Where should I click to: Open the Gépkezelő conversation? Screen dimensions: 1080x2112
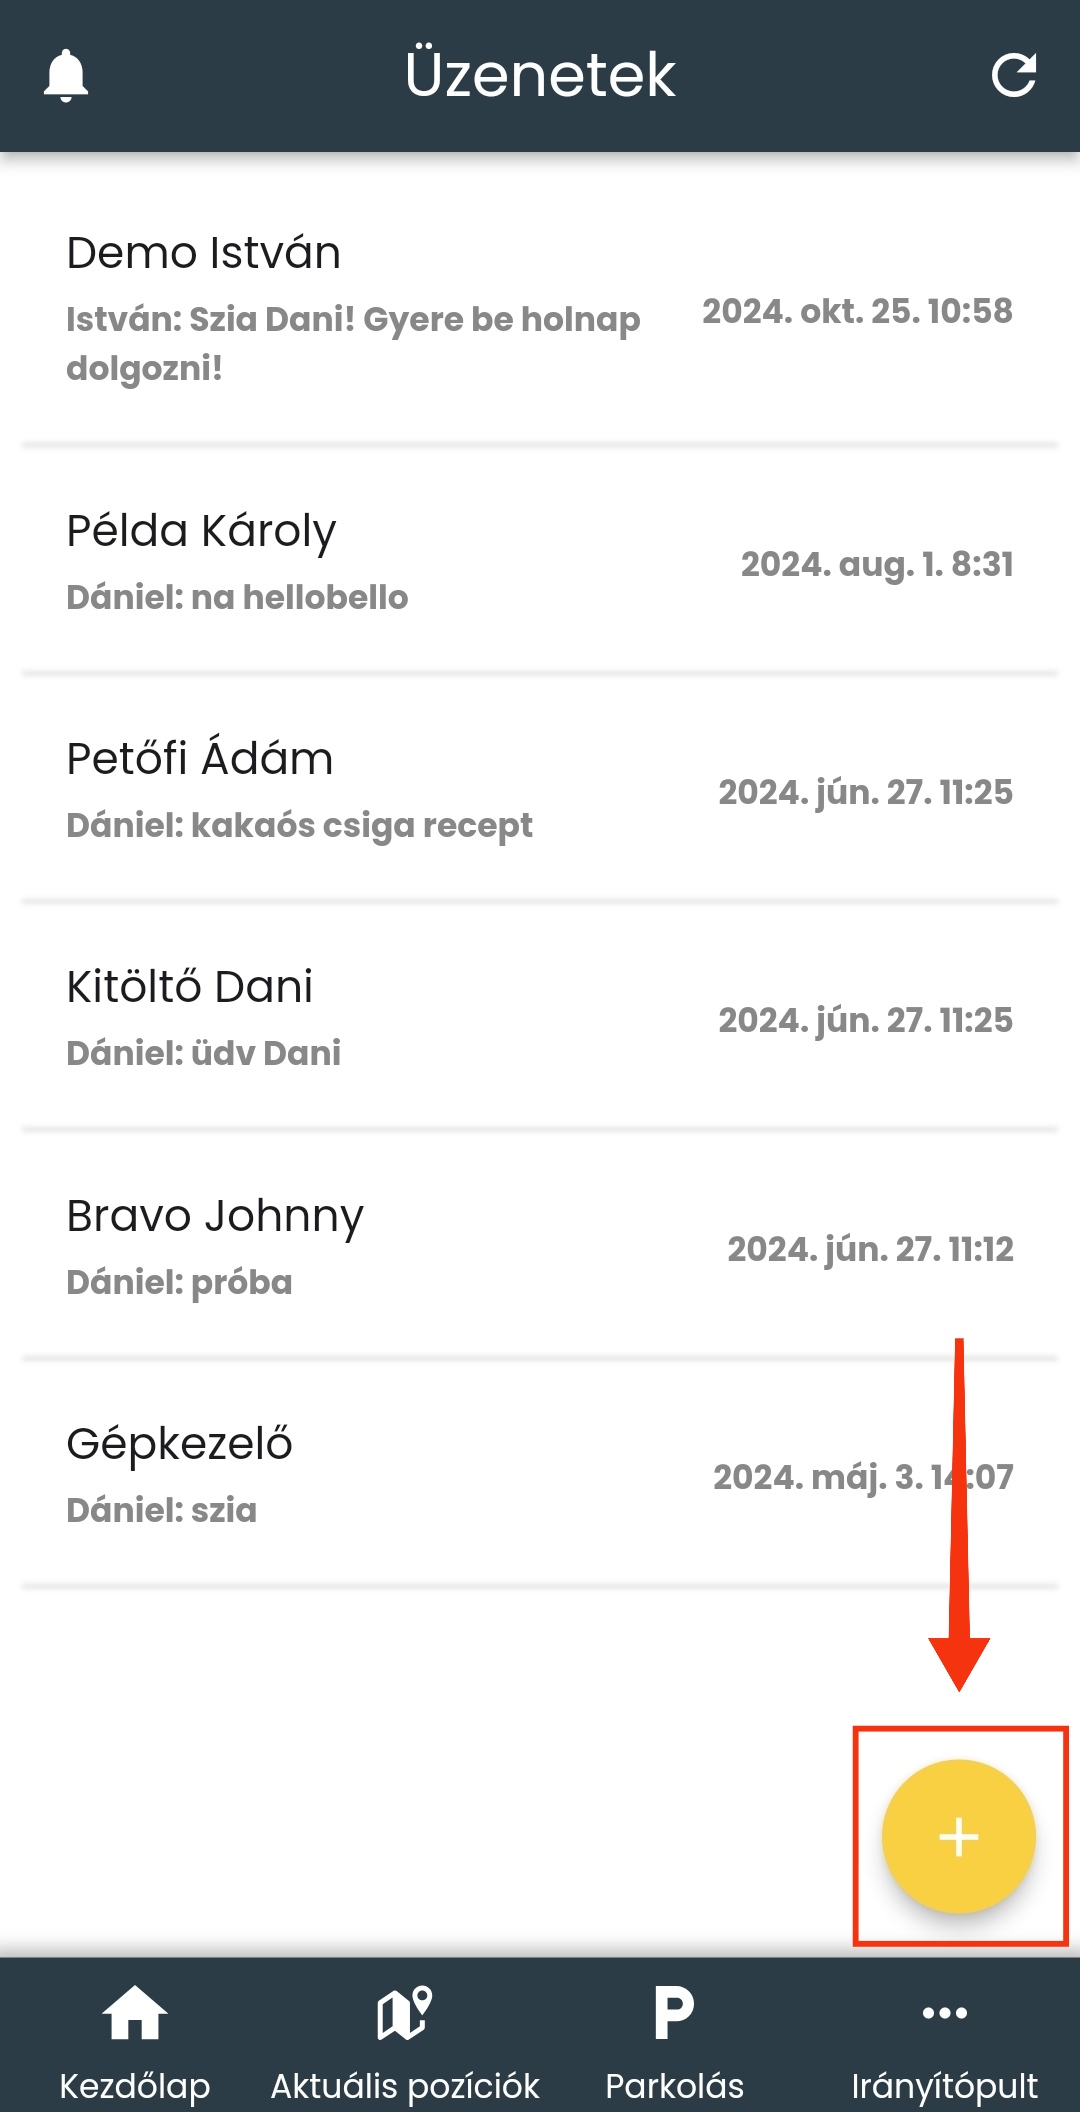click(x=180, y=1444)
